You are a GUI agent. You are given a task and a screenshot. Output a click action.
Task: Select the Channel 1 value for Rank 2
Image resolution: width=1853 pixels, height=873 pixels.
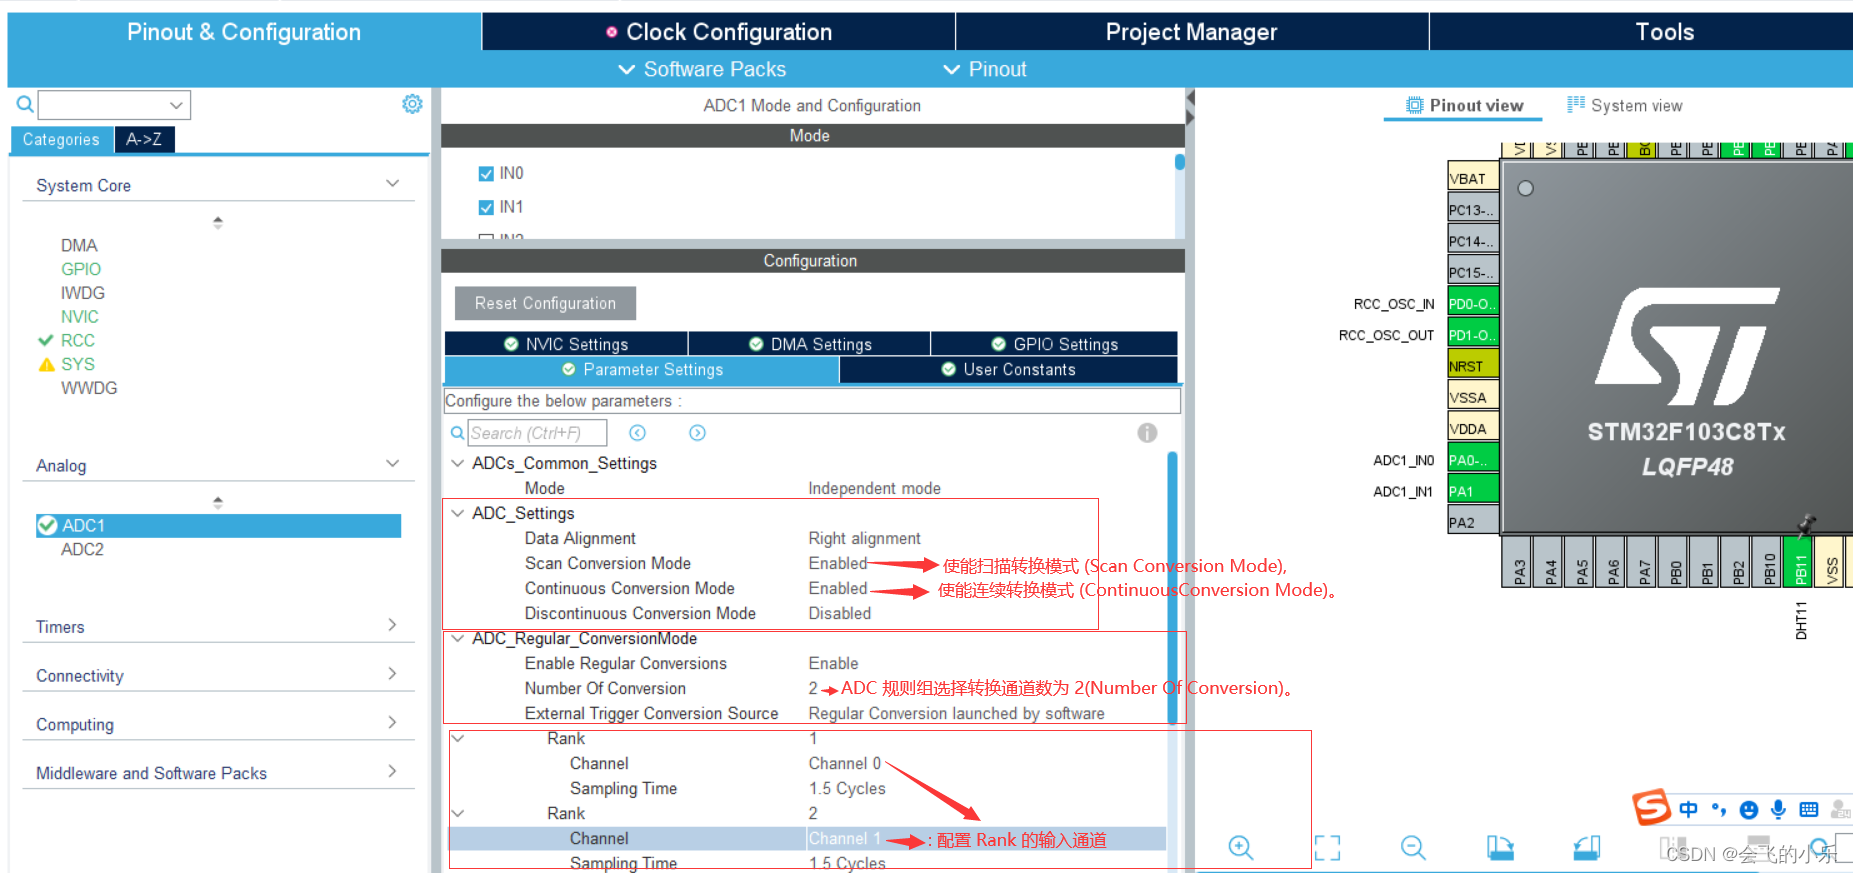pos(845,839)
